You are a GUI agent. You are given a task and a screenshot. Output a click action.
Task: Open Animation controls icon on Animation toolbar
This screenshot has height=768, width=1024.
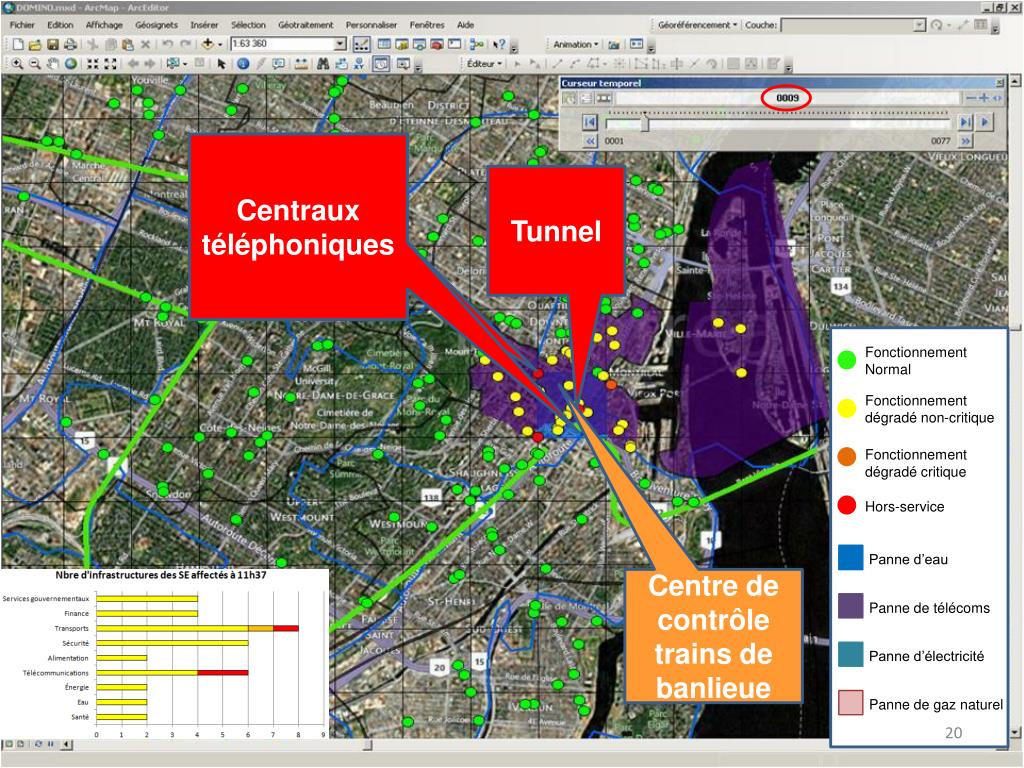(x=637, y=44)
